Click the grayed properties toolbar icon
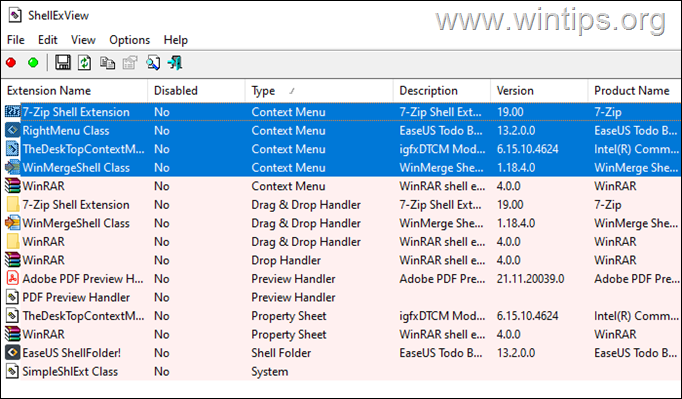The image size is (682, 399). click(130, 63)
